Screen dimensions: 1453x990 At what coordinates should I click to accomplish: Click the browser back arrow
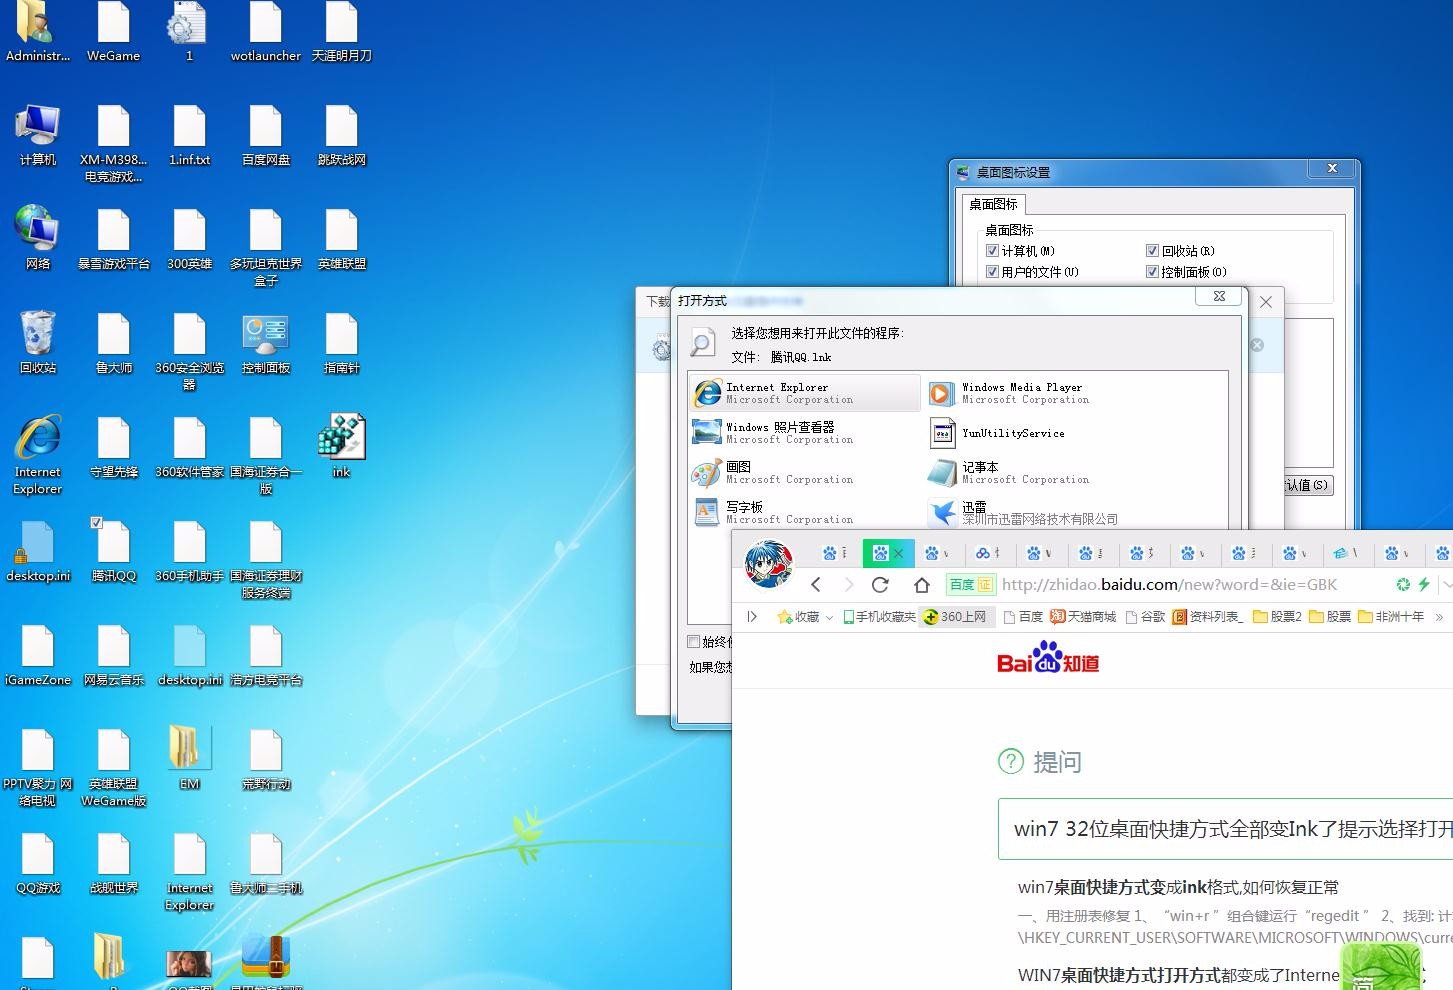pyautogui.click(x=816, y=585)
